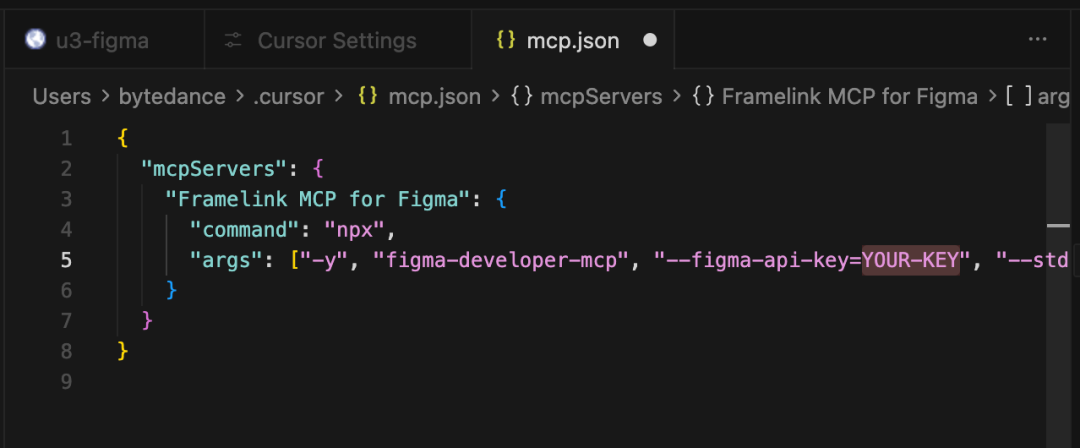
Task: Click the braces icon before mcpServers breadcrumb
Action: 520,97
